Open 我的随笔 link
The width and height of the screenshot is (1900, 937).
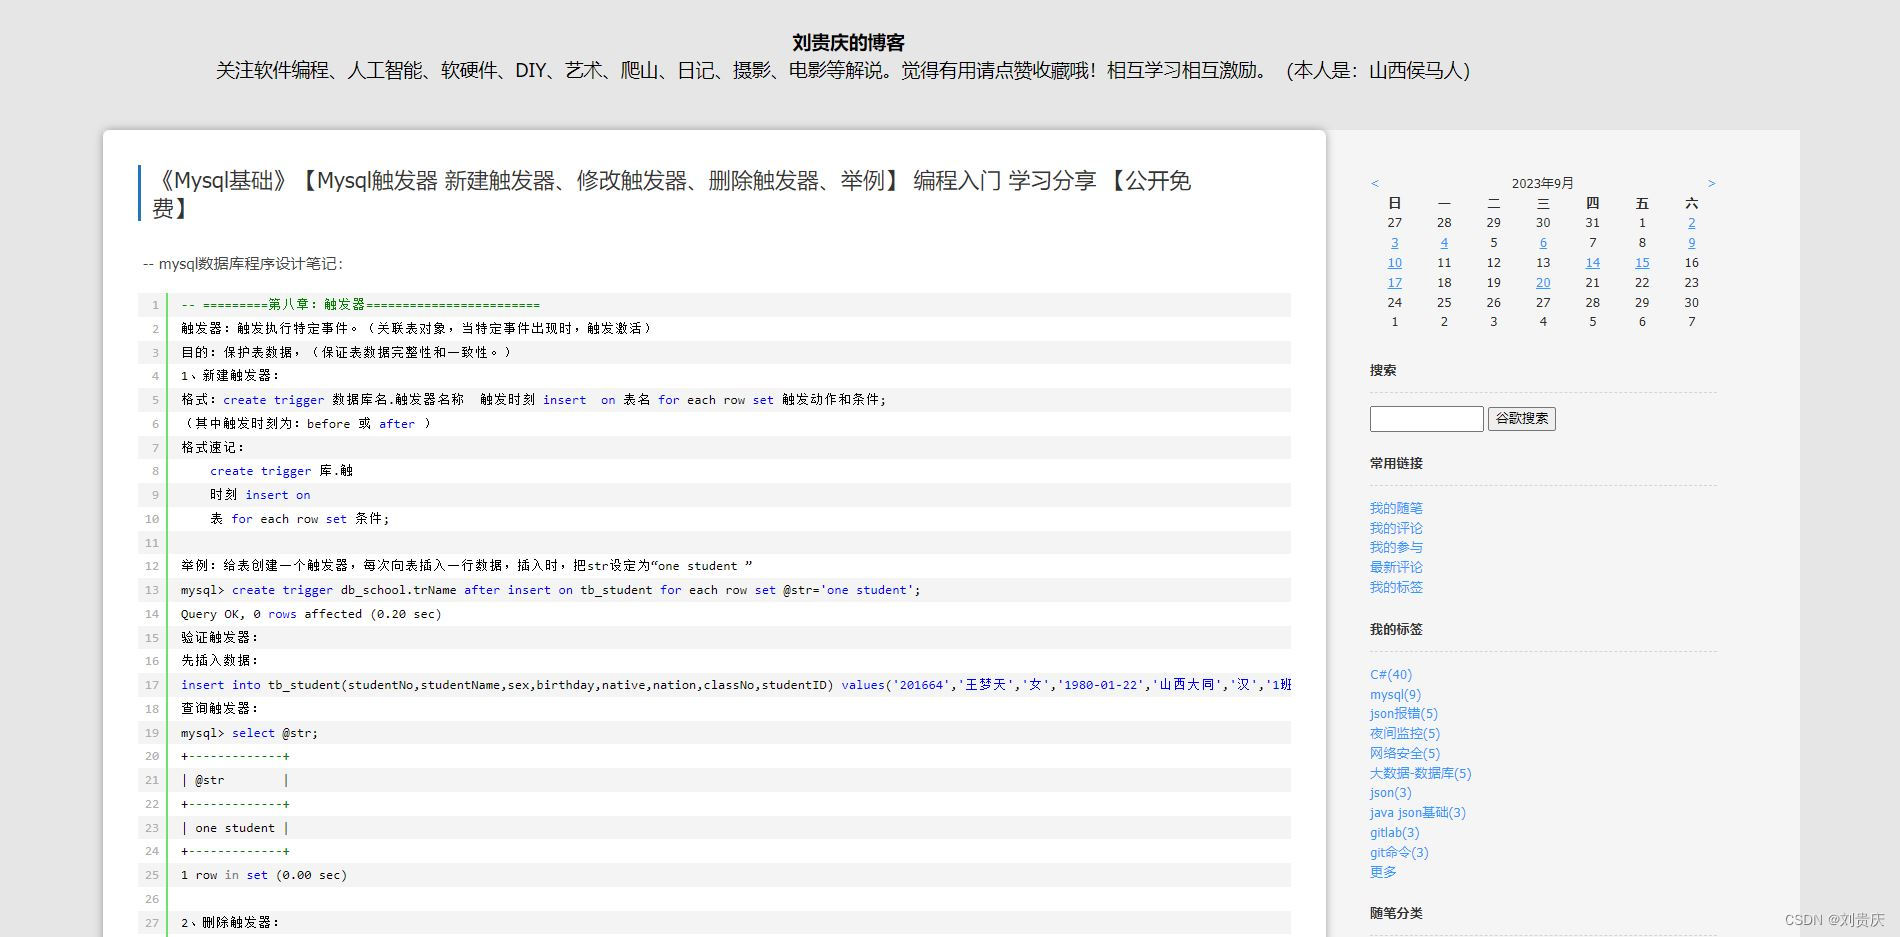(1396, 508)
